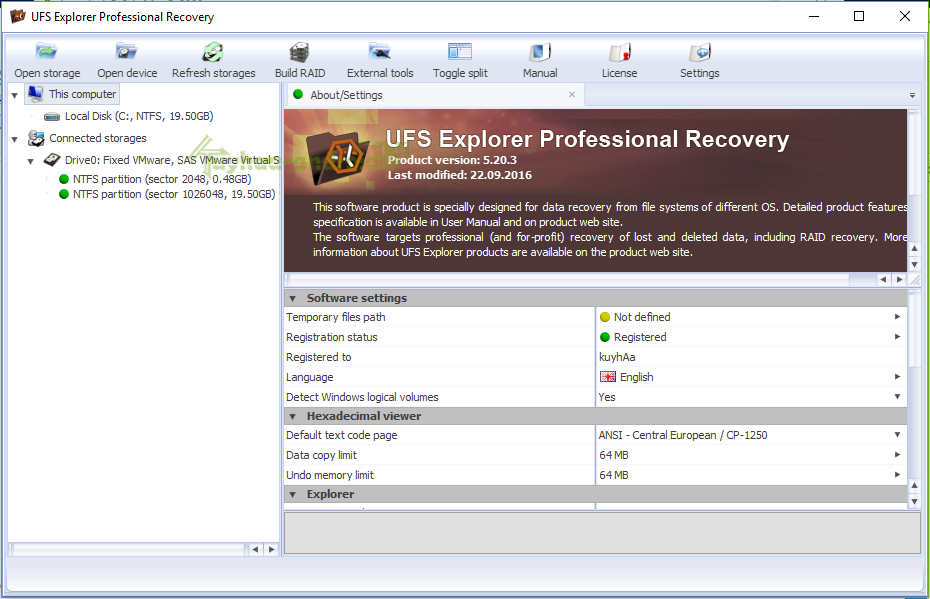Open the tab list dropdown arrow
Viewport: 930px width, 599px height.
point(912,95)
